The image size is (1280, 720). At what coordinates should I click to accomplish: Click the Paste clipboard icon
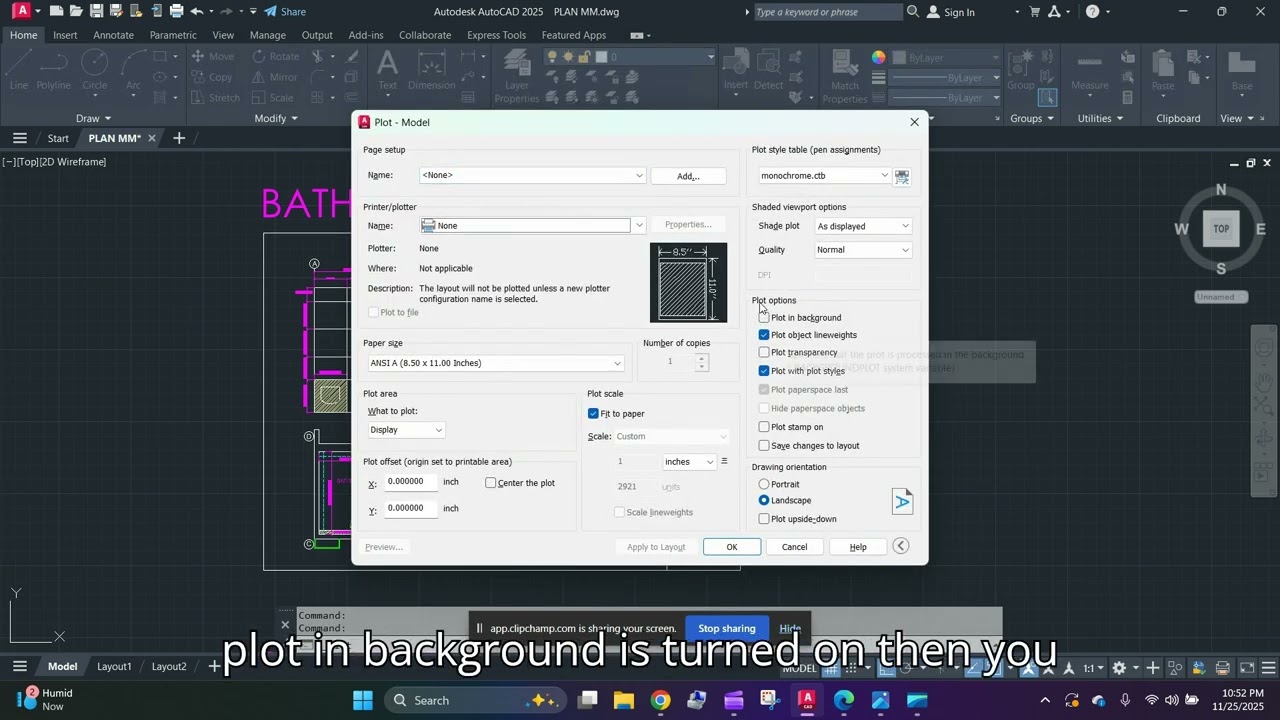(x=1163, y=71)
